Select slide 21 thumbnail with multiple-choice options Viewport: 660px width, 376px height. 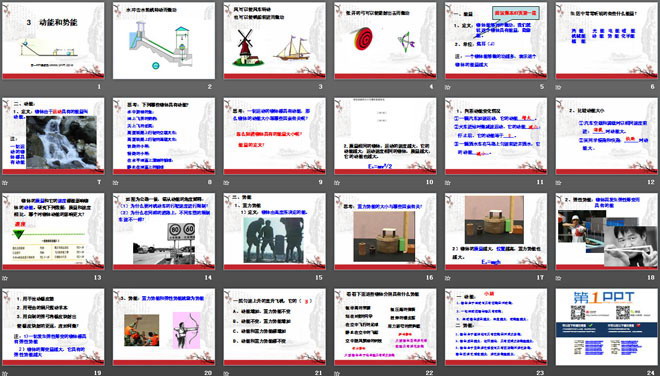(274, 327)
